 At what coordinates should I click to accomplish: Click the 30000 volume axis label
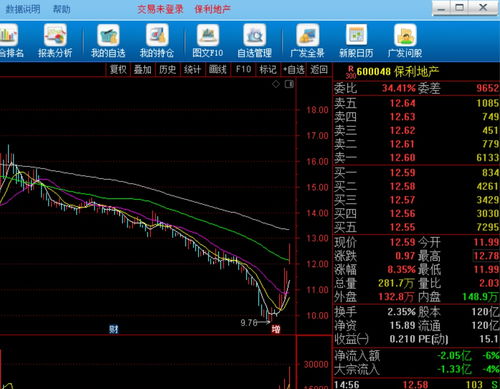point(316,365)
